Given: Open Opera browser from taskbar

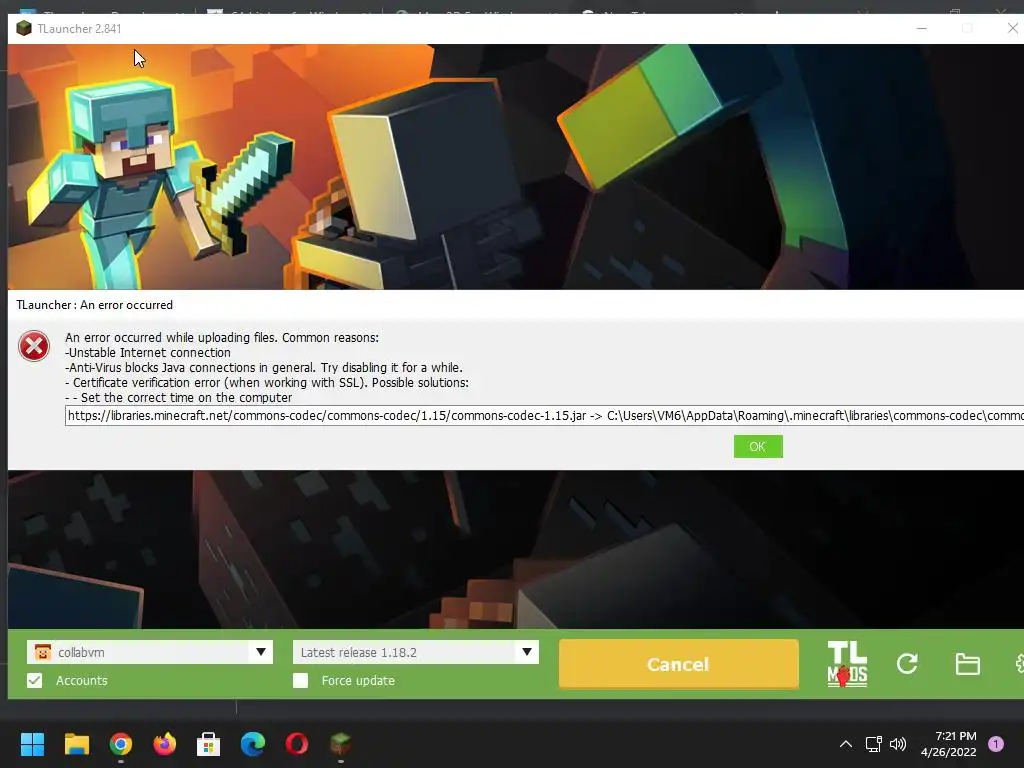Looking at the screenshot, I should [x=296, y=744].
